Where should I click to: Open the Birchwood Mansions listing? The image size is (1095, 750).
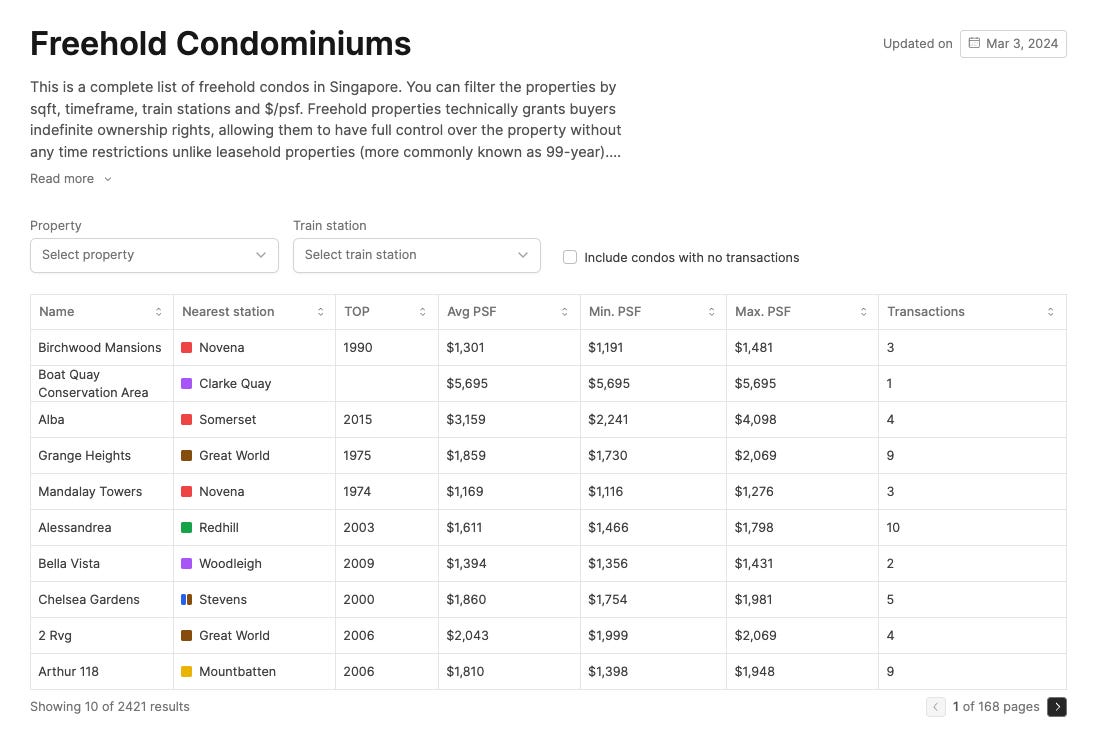99,347
